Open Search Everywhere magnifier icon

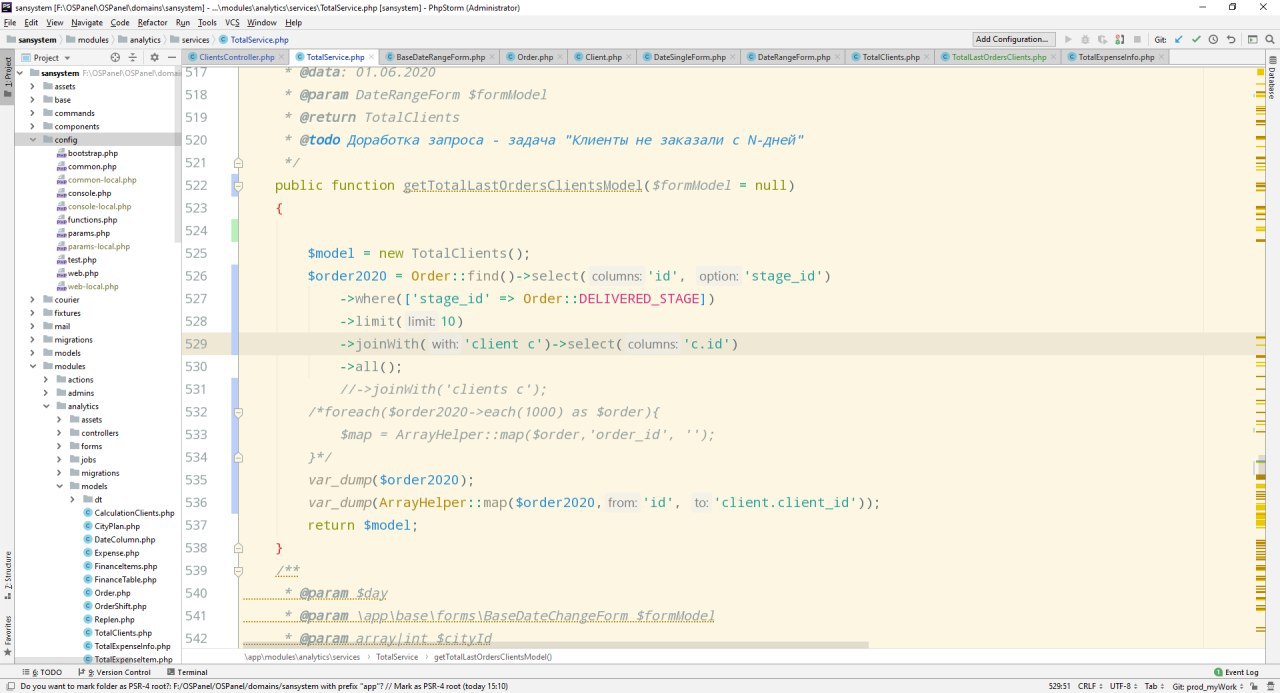click(x=1269, y=39)
